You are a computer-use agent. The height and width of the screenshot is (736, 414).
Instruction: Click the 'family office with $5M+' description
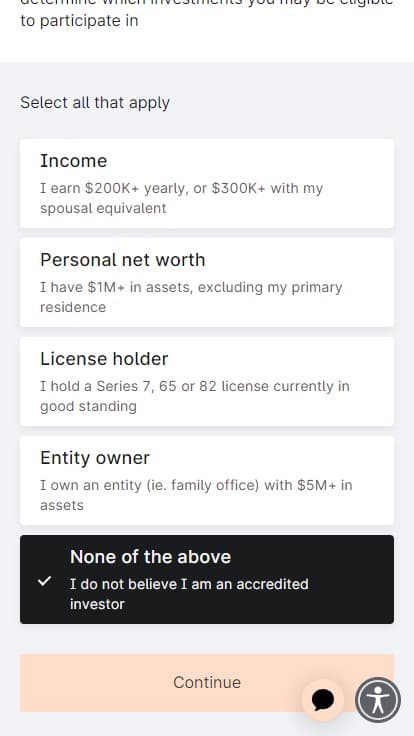tap(196, 495)
